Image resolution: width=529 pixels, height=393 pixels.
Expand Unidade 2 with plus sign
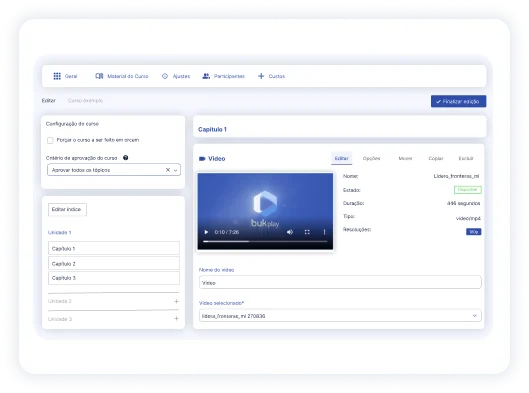[x=176, y=301]
